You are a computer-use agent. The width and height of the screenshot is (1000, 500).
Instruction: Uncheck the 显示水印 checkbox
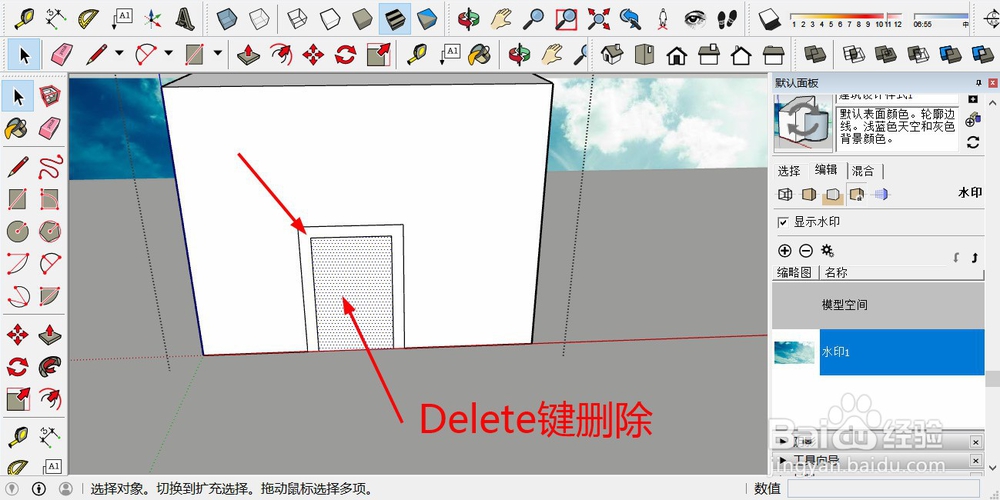point(783,223)
